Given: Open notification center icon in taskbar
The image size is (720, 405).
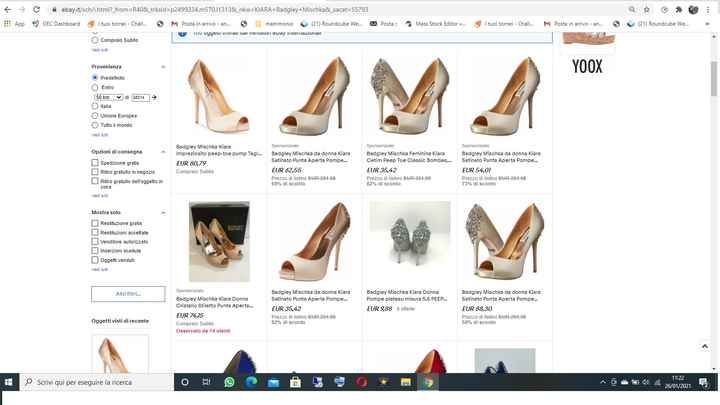Looking at the screenshot, I should point(703,382).
